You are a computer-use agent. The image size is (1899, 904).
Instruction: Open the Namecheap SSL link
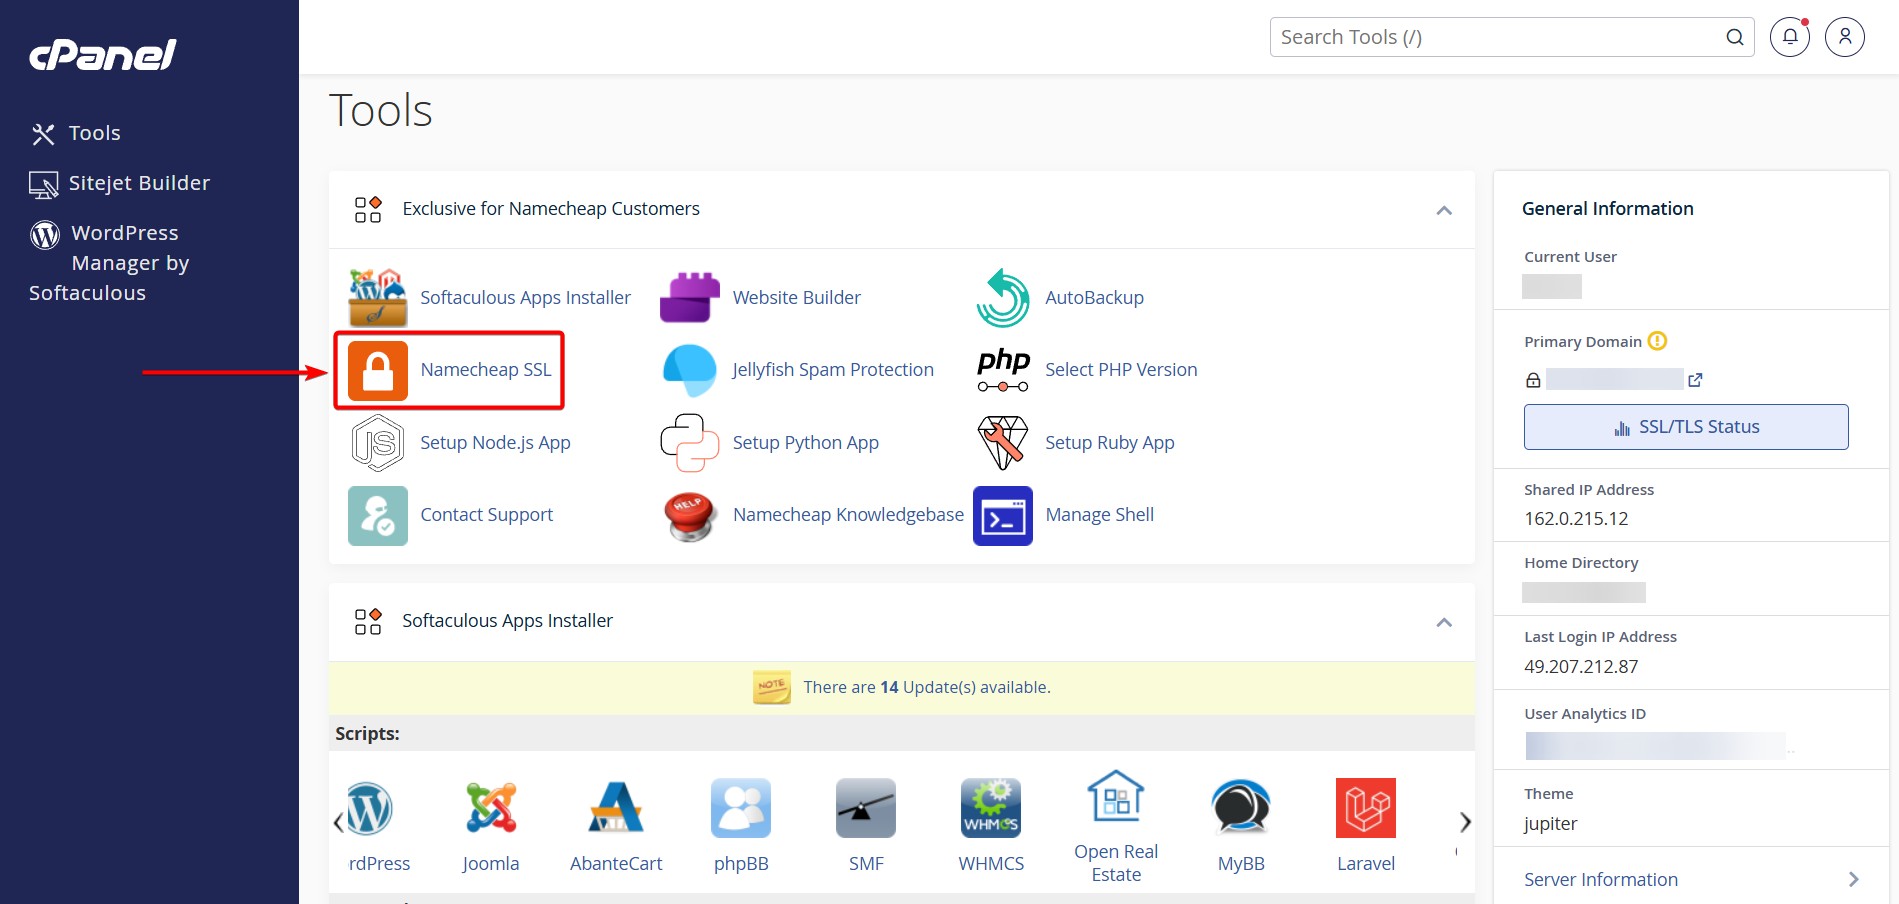point(486,370)
